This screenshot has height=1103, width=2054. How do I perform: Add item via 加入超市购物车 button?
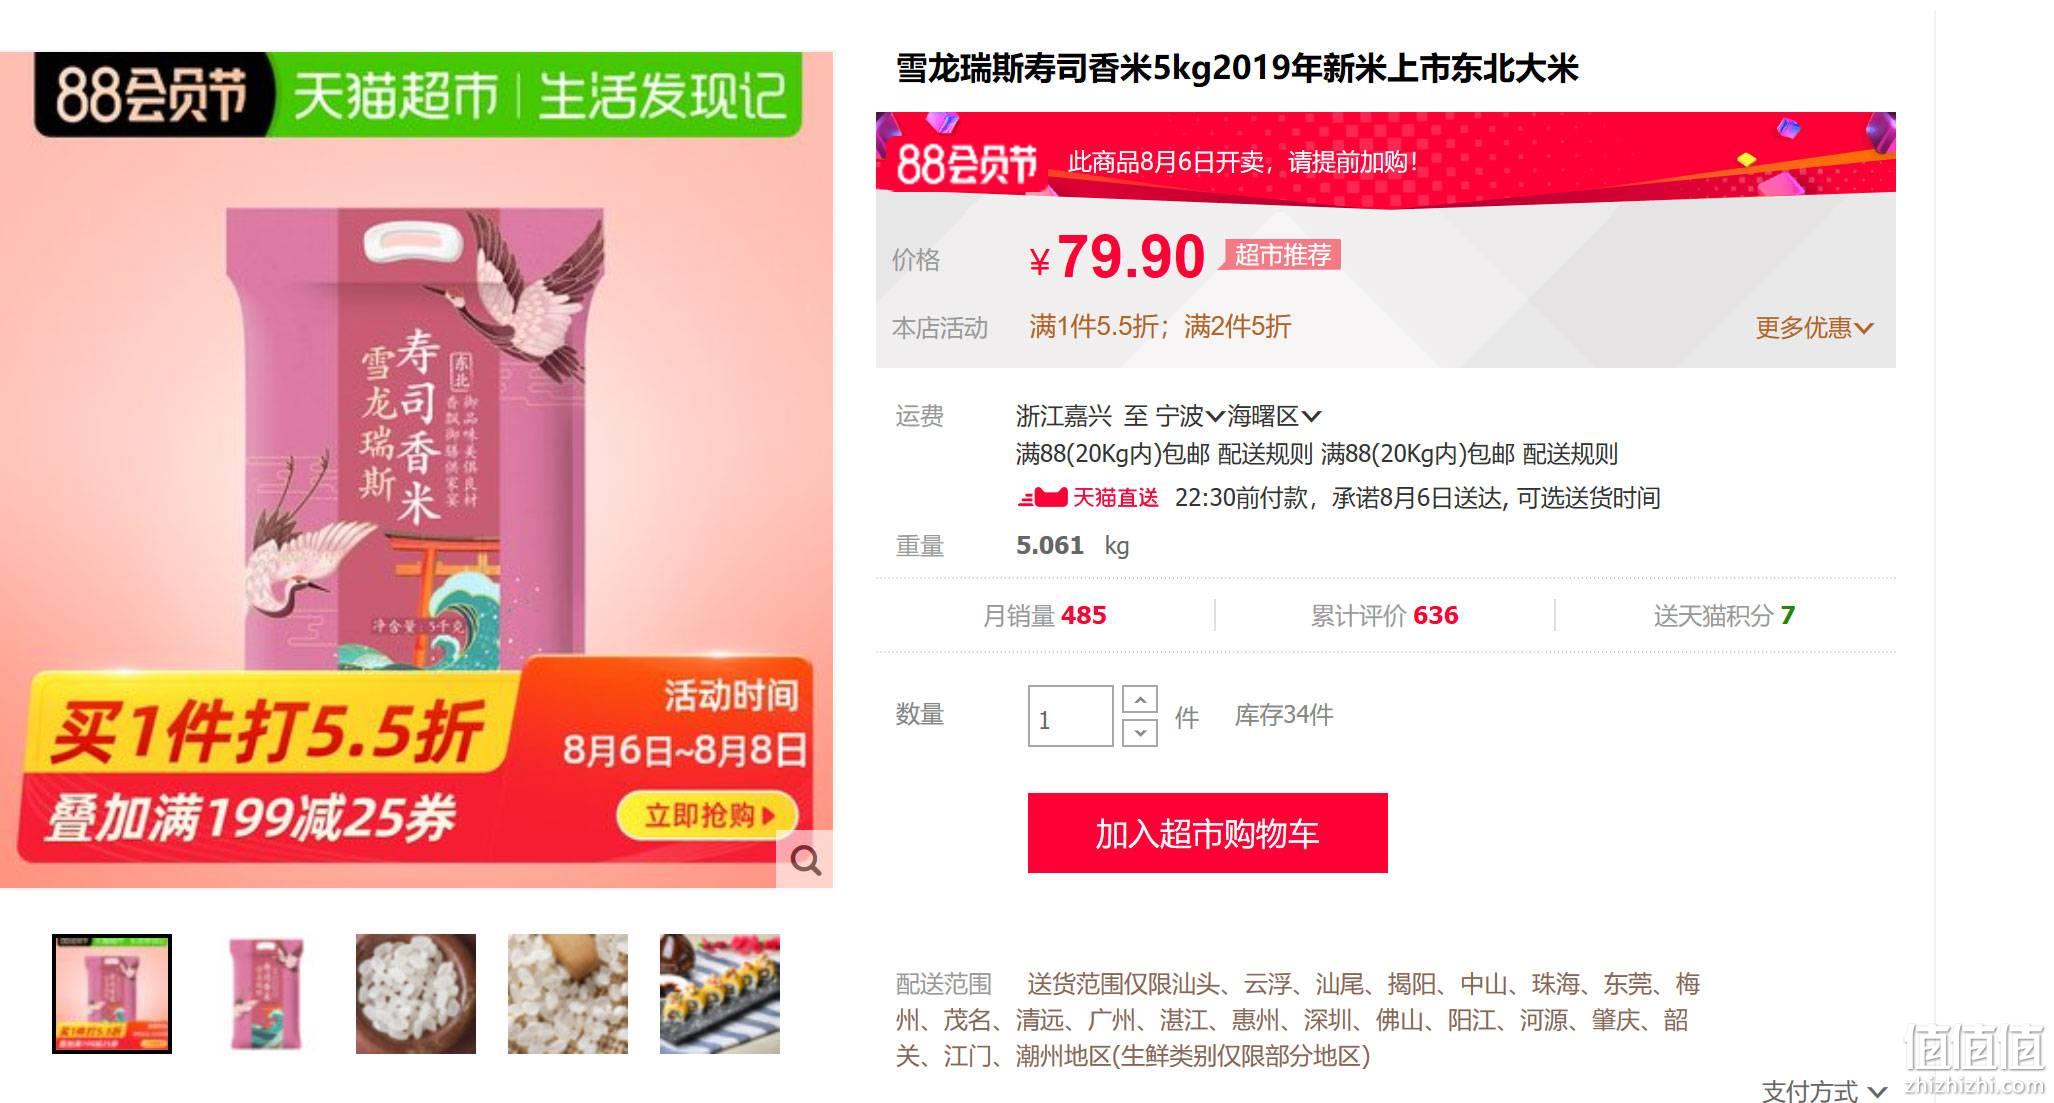tap(1207, 833)
